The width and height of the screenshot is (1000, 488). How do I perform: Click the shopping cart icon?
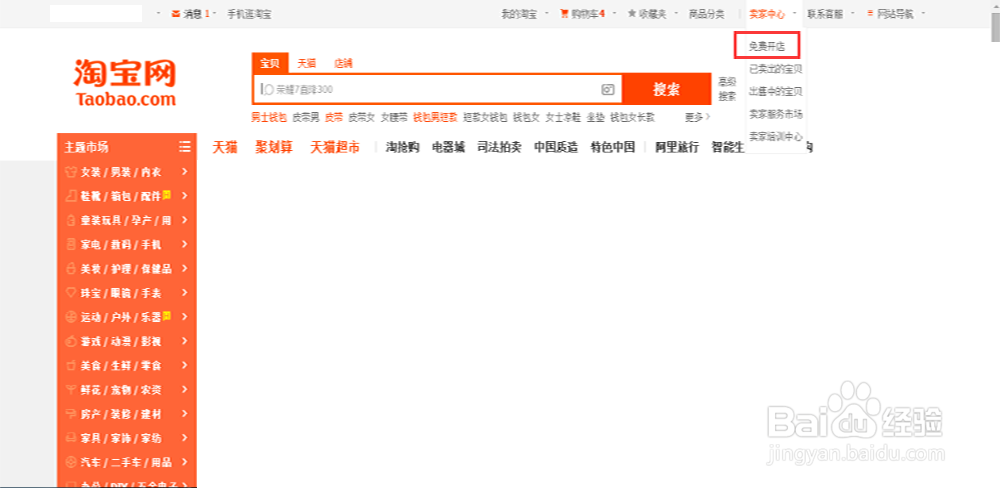pos(564,13)
